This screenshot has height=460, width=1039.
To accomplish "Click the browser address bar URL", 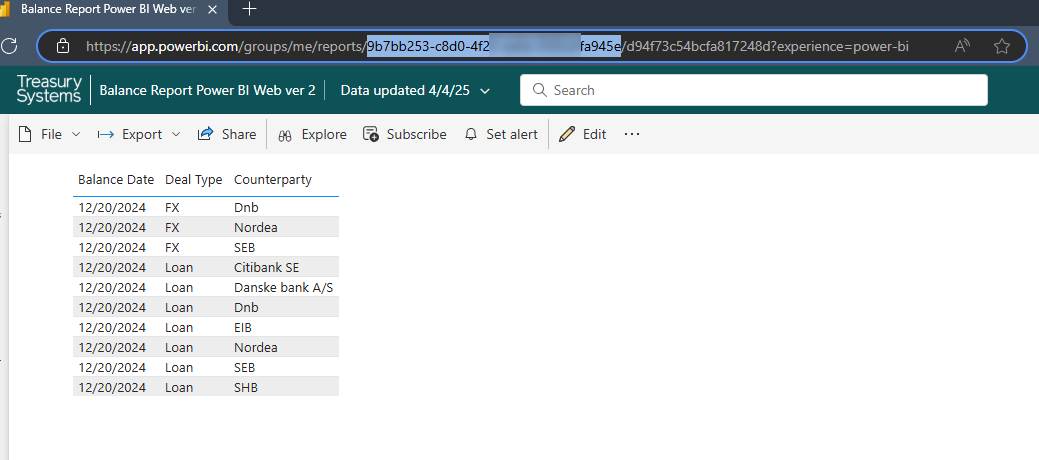I will (497, 46).
